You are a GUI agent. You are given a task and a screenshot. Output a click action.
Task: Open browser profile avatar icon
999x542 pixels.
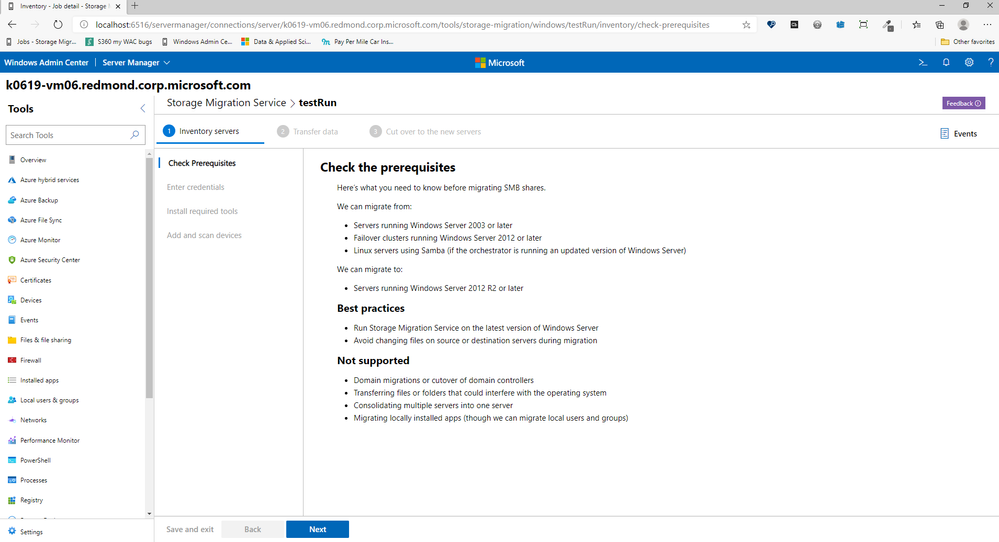(x=963, y=25)
